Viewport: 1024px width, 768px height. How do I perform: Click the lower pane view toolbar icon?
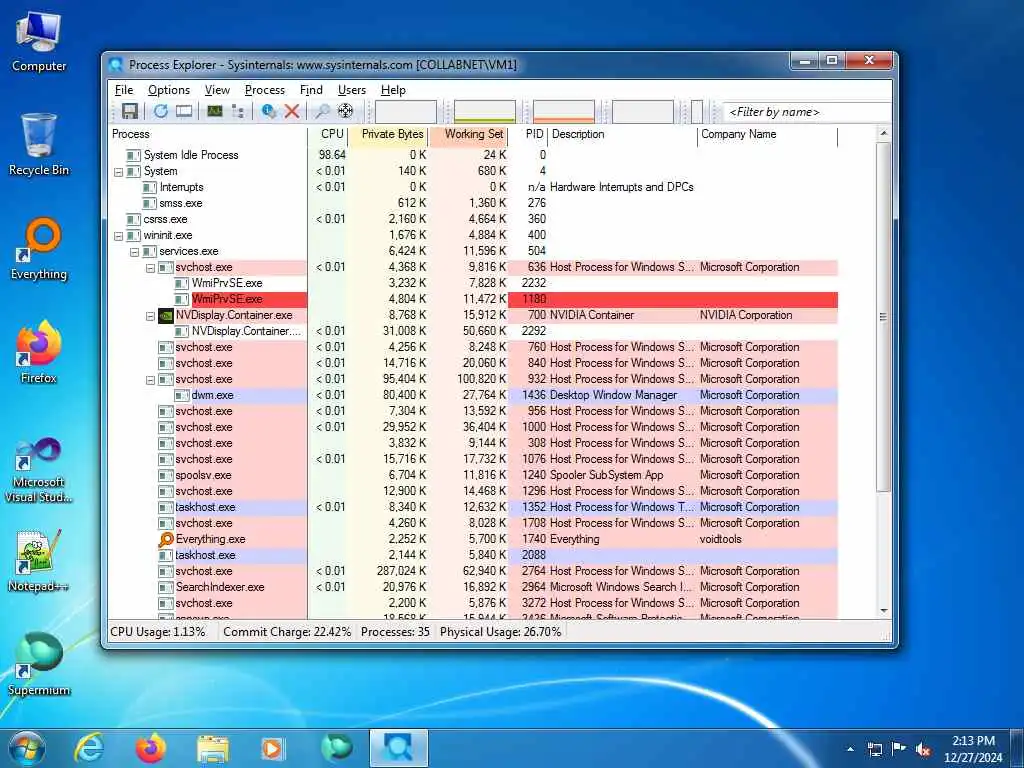click(x=184, y=112)
